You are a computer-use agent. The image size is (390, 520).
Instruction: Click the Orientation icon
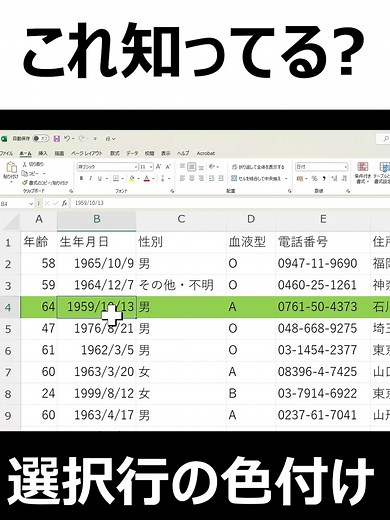click(x=212, y=167)
